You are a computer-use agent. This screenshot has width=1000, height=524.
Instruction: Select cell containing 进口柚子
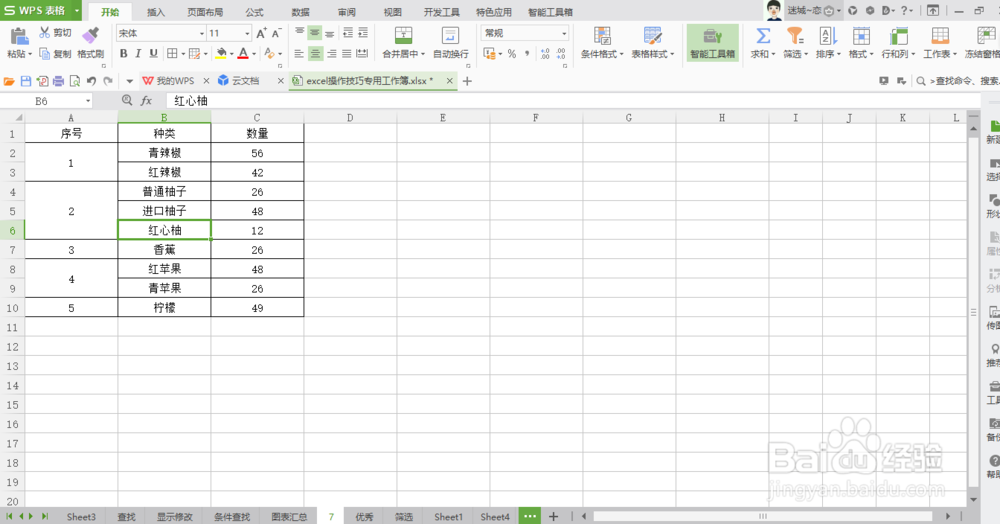(165, 211)
